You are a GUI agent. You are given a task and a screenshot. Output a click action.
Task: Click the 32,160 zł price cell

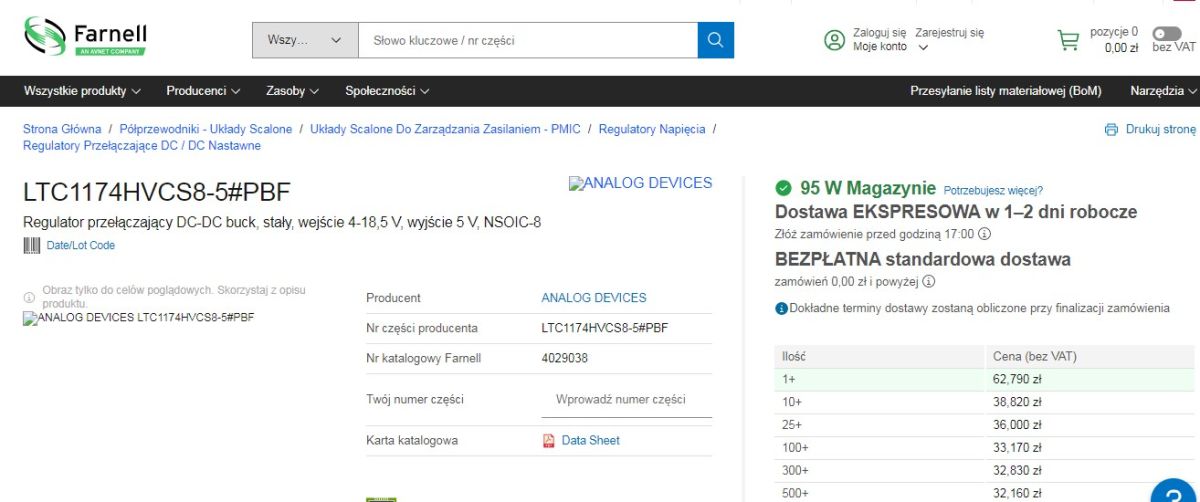tap(1017, 493)
